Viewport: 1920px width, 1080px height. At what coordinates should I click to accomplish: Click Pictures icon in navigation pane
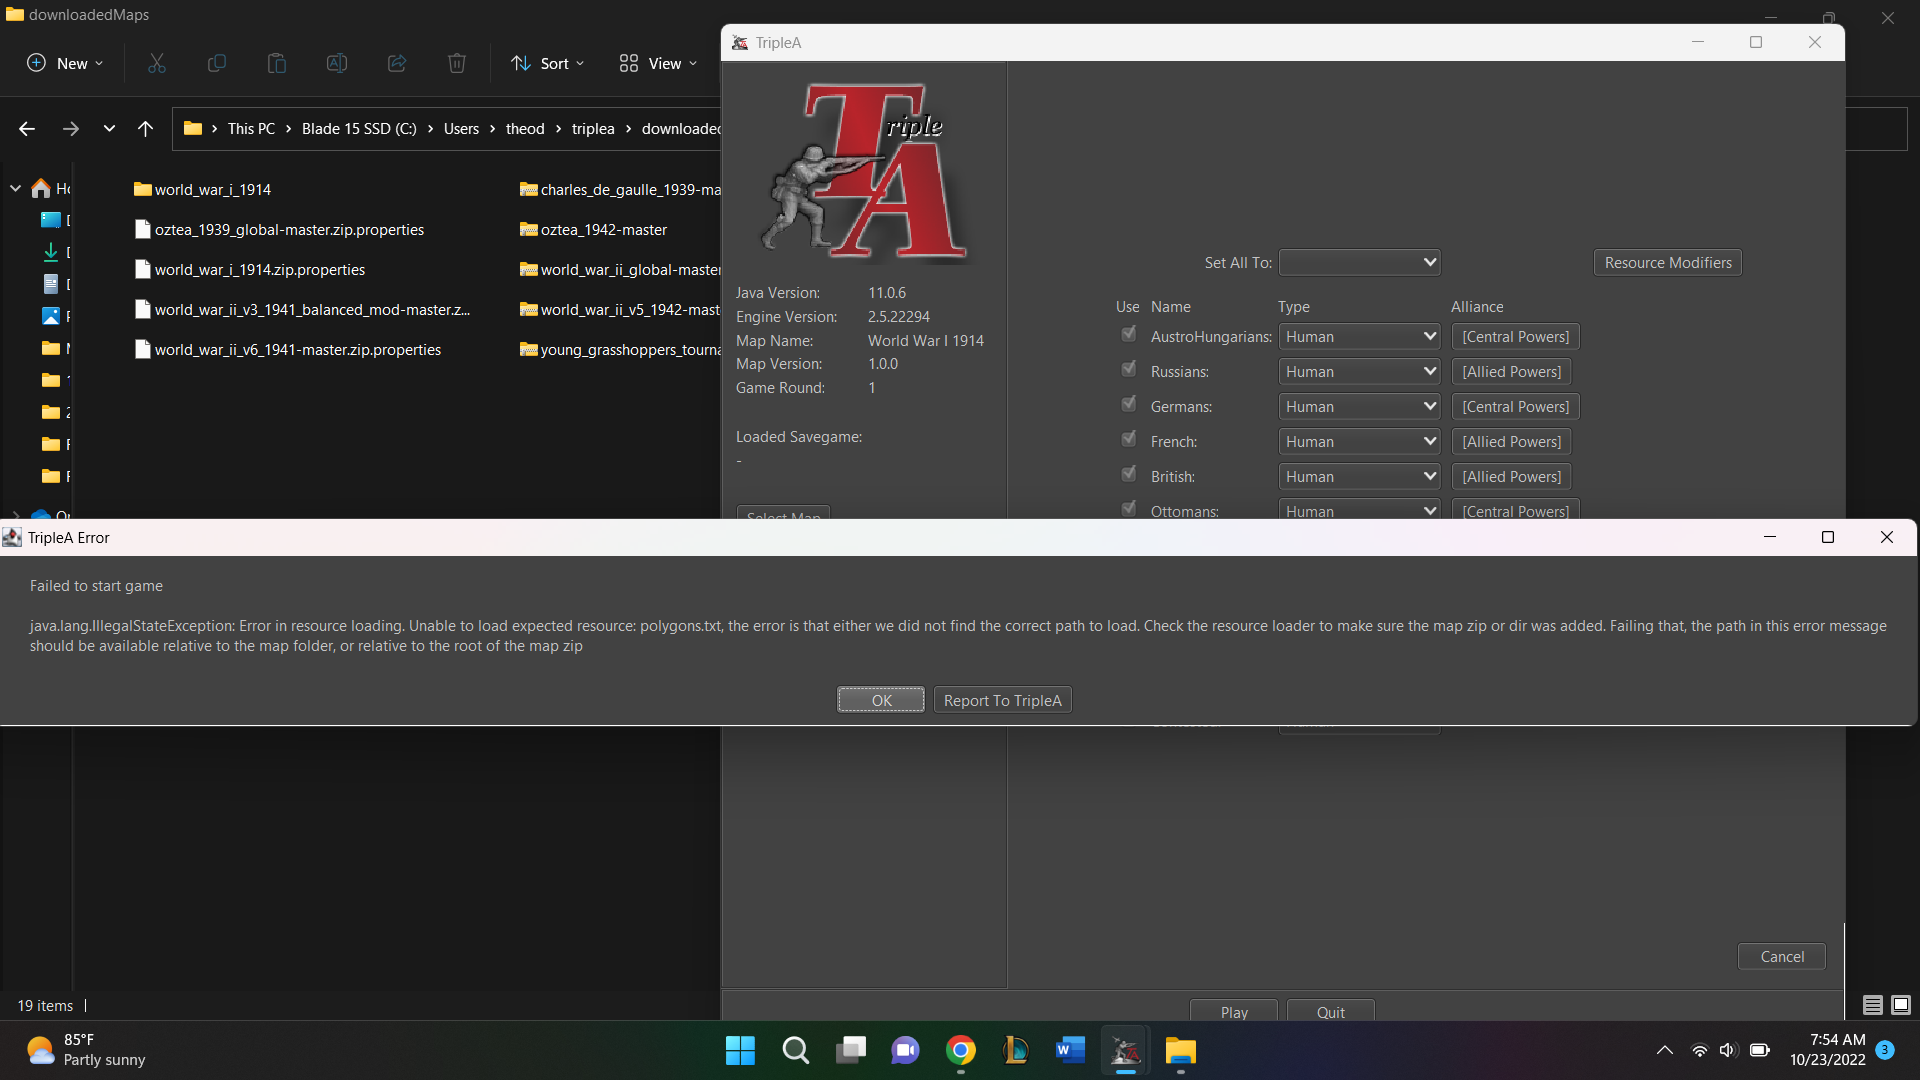click(50, 316)
